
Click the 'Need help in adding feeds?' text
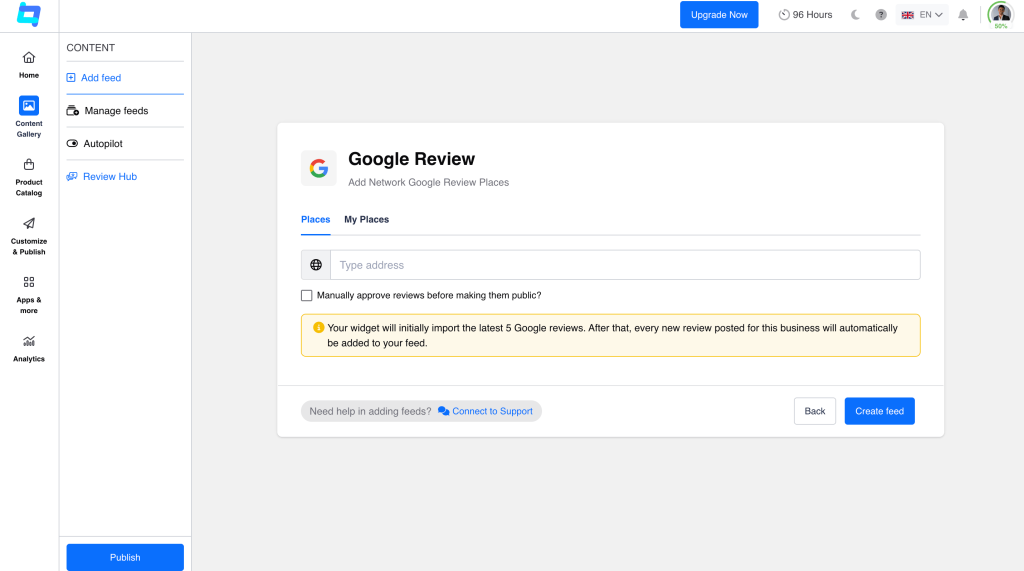(x=370, y=411)
